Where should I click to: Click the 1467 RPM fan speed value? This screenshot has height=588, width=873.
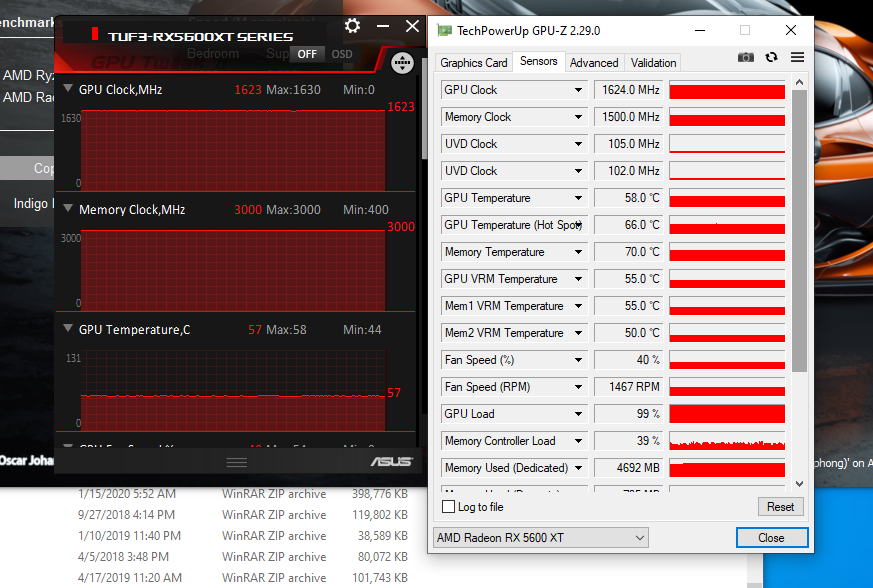(629, 387)
